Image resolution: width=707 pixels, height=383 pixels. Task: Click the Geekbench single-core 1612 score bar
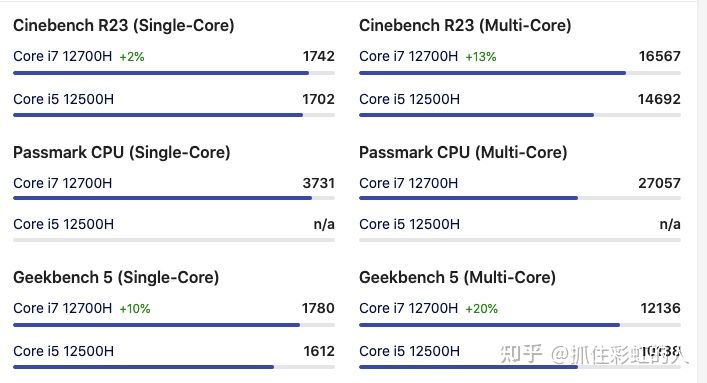pyautogui.click(x=174, y=367)
